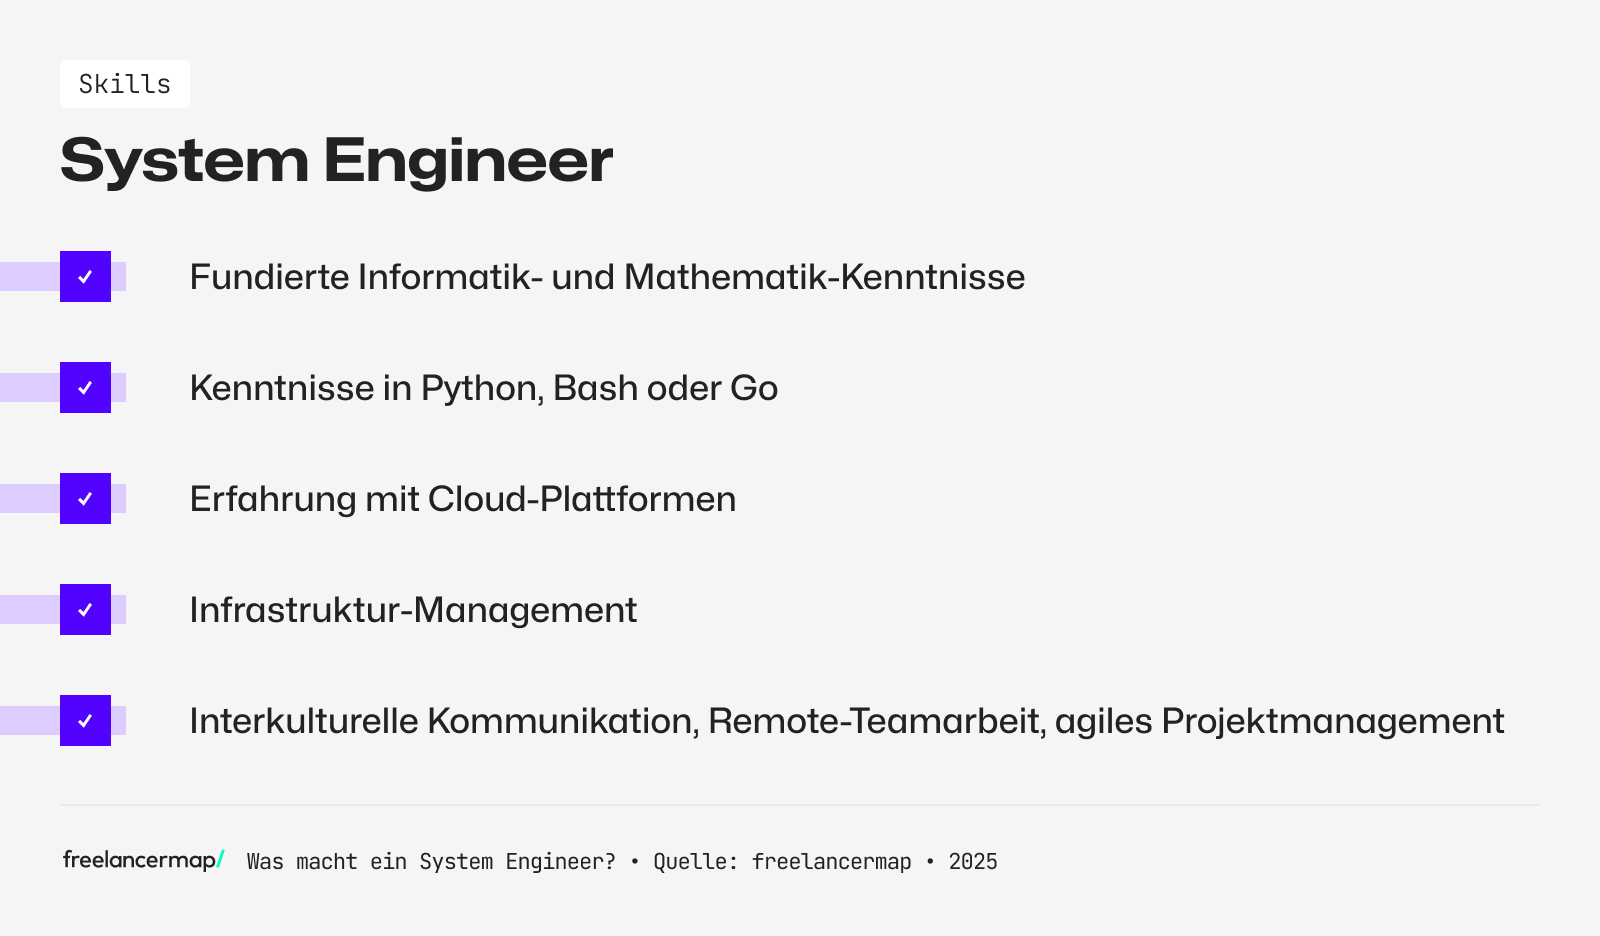Click the 2025 year in the footer

tap(973, 862)
